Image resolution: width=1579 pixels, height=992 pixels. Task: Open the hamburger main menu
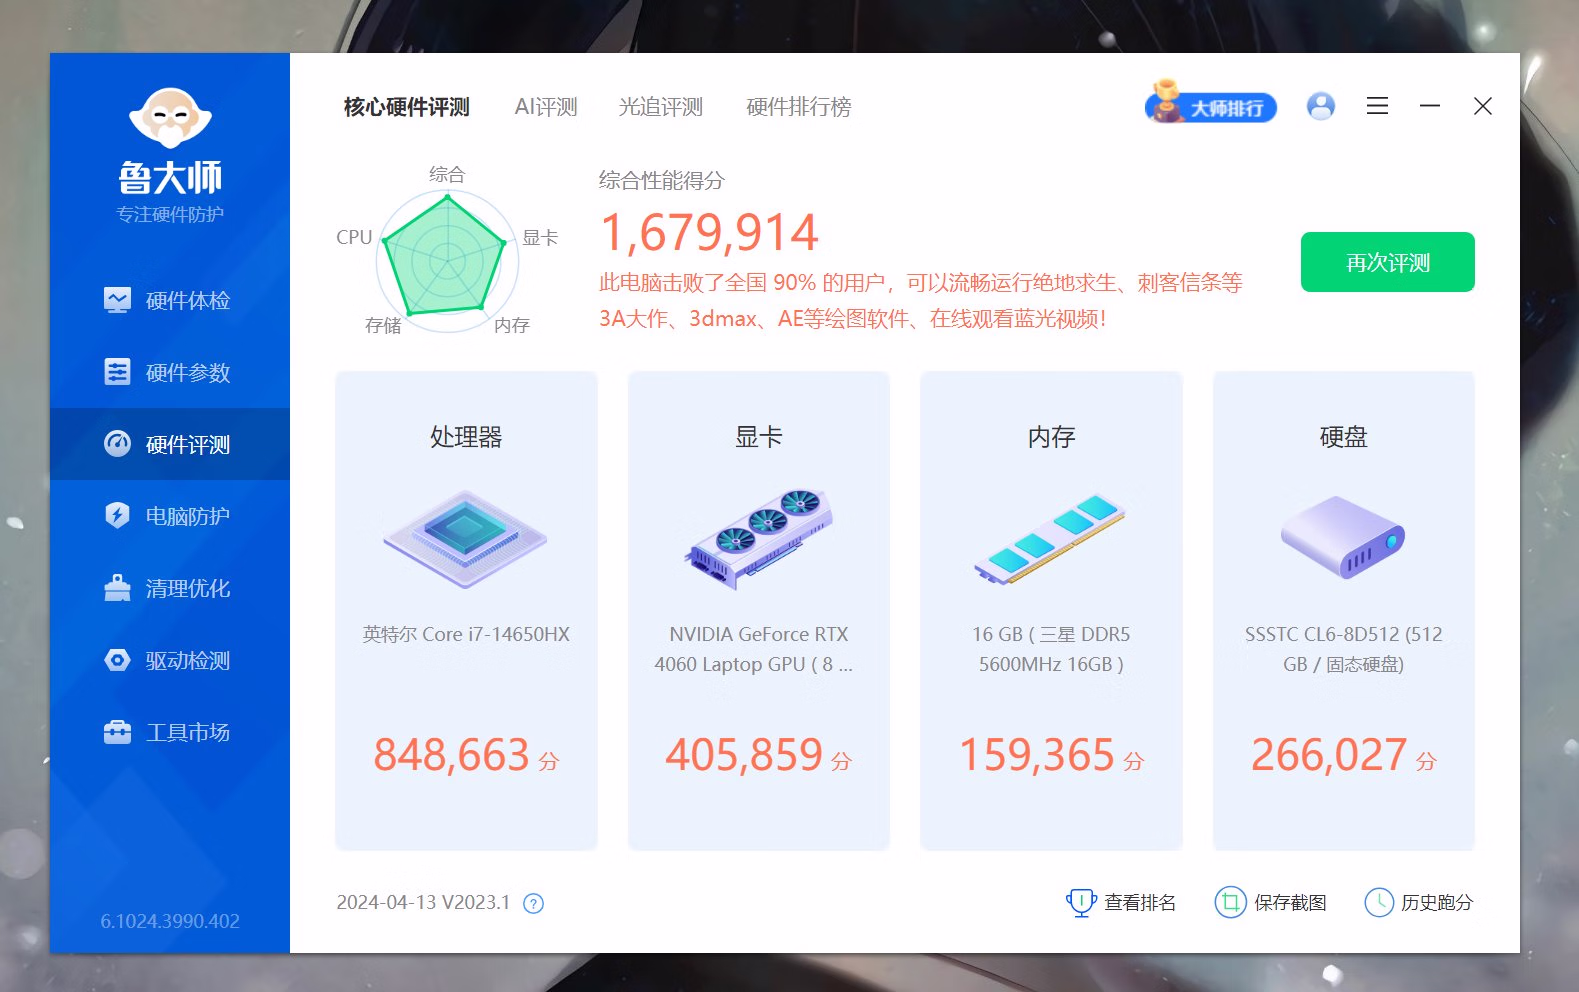[x=1377, y=106]
